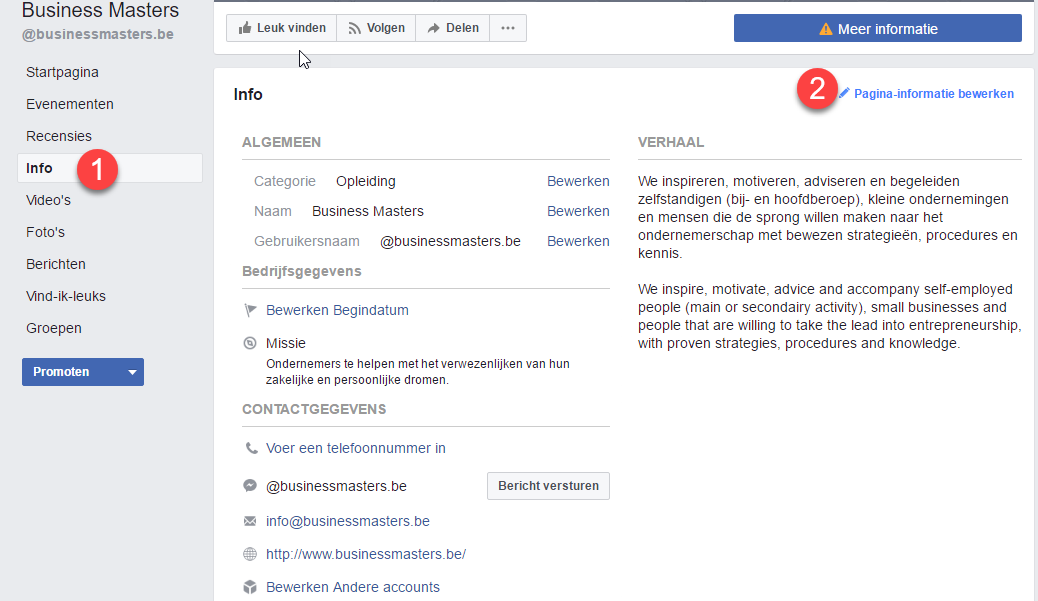This screenshot has width=1038, height=601.
Task: Click Bewerken next to Categorie
Action: click(x=578, y=181)
